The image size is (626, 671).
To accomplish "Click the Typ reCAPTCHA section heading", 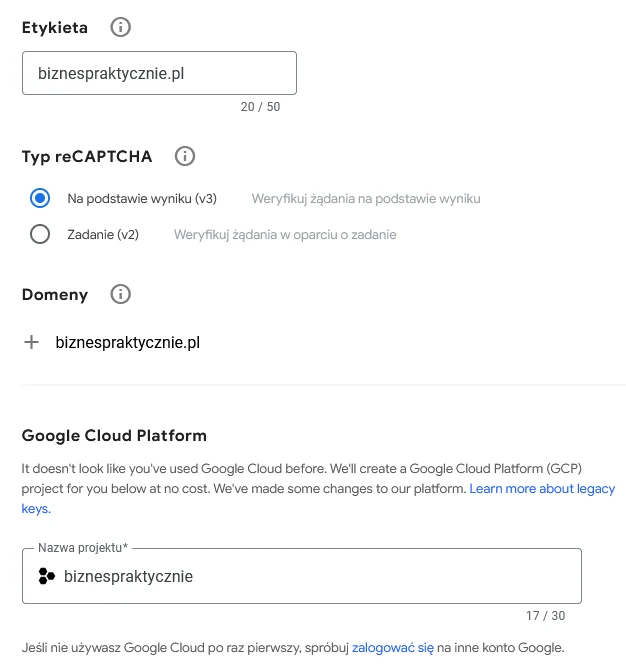I will point(87,156).
